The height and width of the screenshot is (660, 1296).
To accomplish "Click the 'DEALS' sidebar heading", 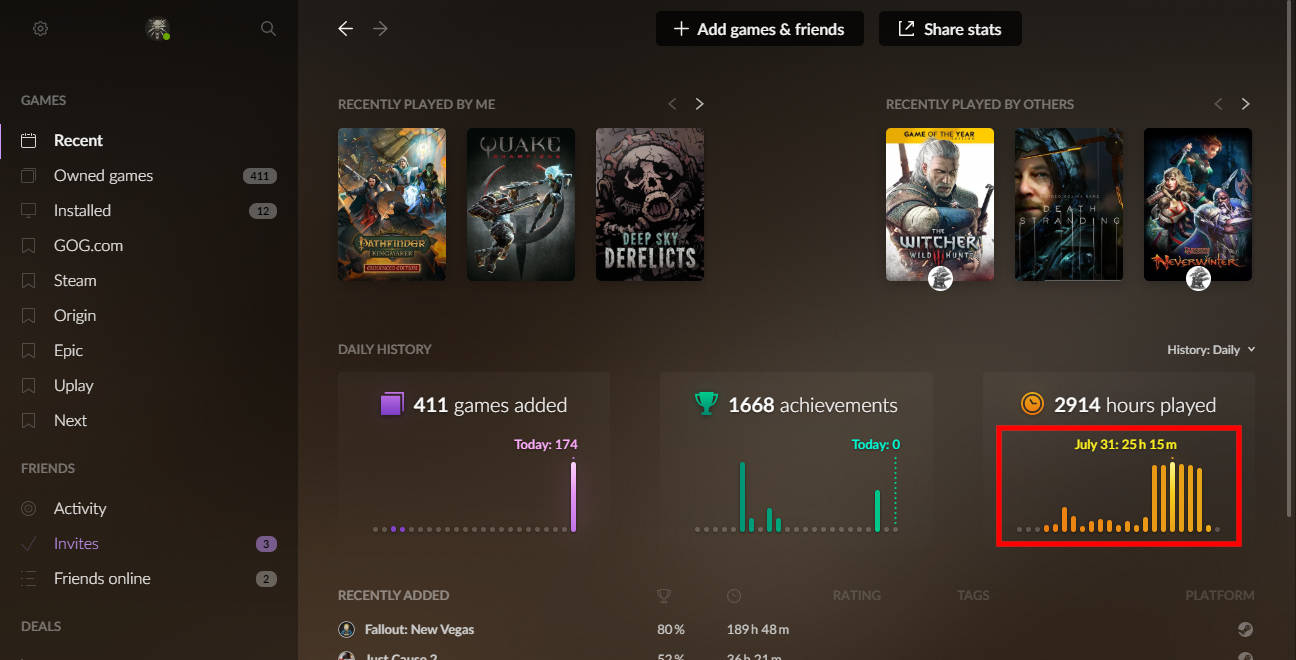I will [41, 626].
